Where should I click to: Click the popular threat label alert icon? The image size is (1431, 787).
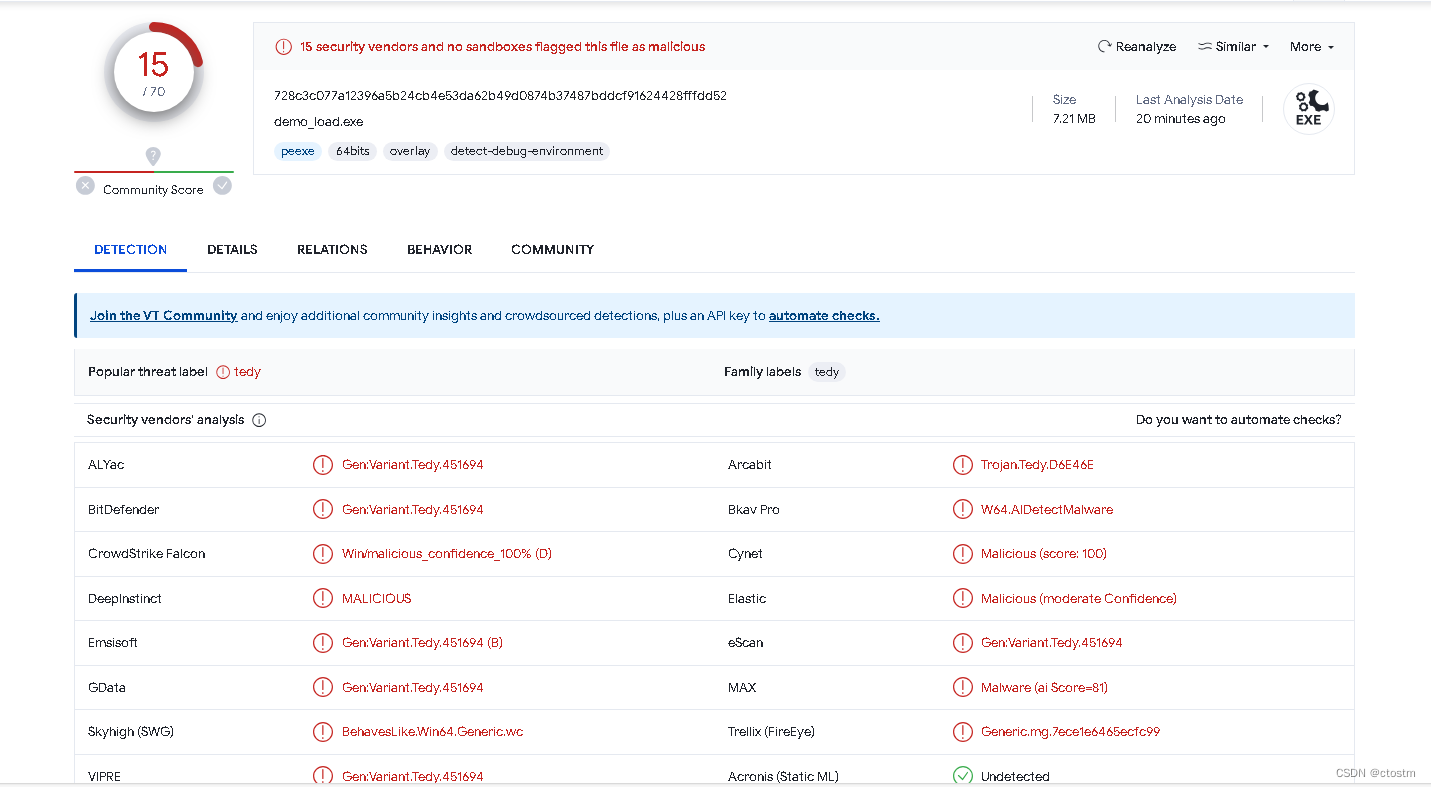click(223, 372)
